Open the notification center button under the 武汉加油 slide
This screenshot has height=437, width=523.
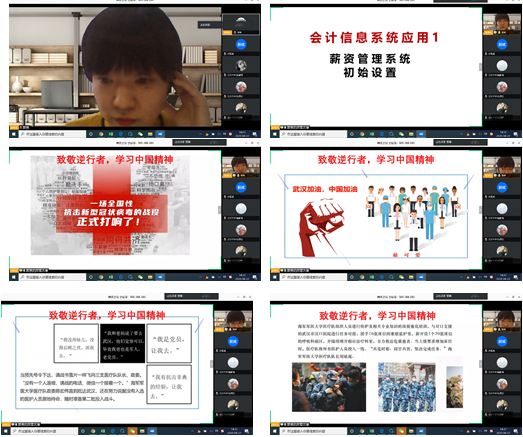pyautogui.click(x=516, y=277)
